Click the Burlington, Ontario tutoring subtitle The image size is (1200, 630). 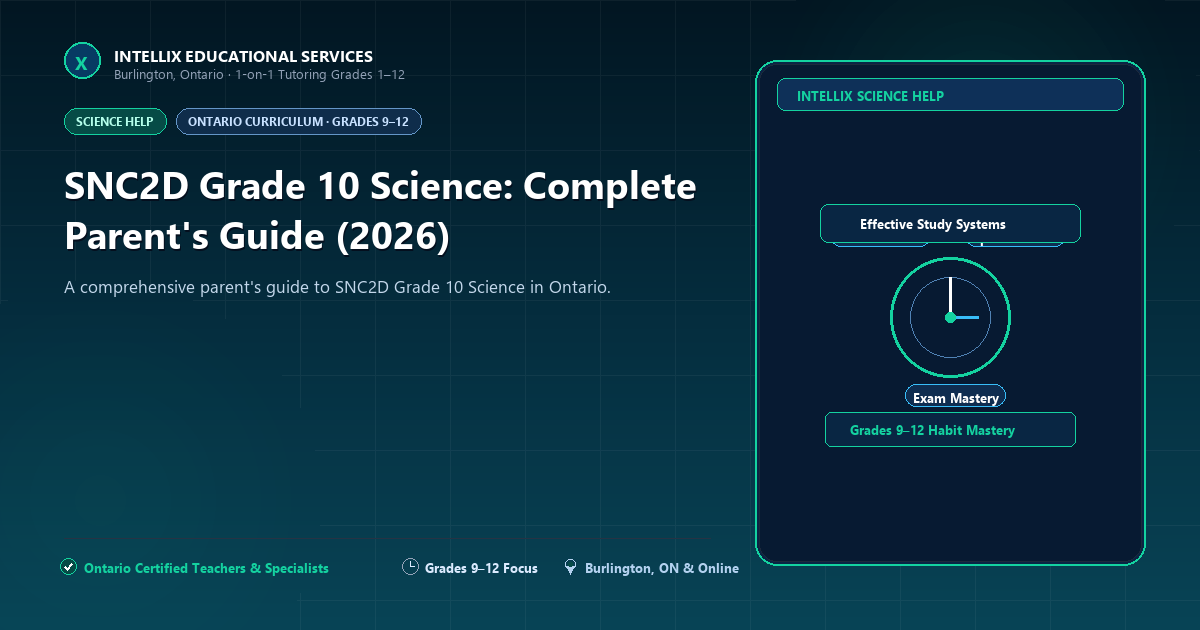259,75
